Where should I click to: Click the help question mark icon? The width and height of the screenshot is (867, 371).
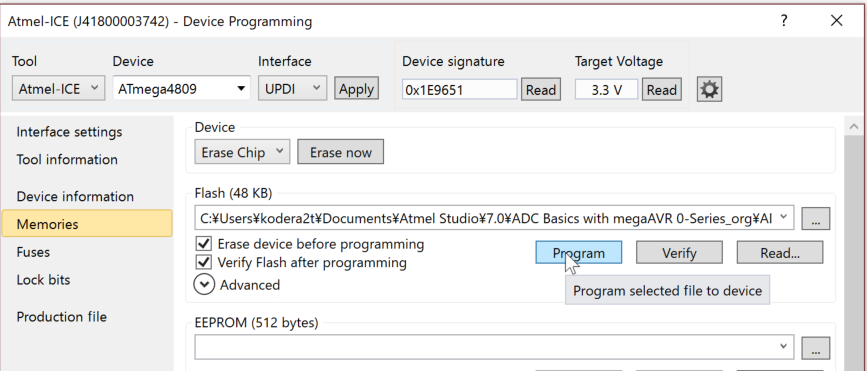point(784,22)
